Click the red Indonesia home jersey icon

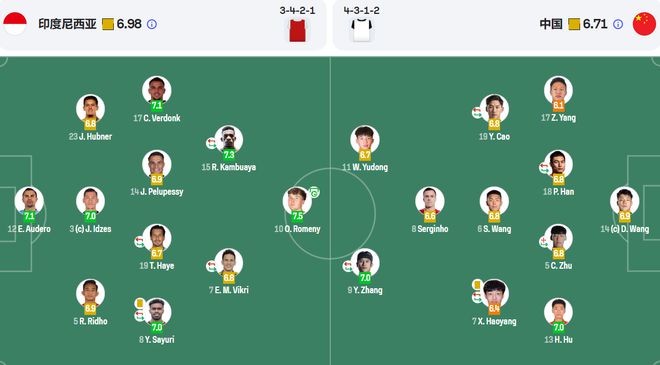(x=298, y=30)
